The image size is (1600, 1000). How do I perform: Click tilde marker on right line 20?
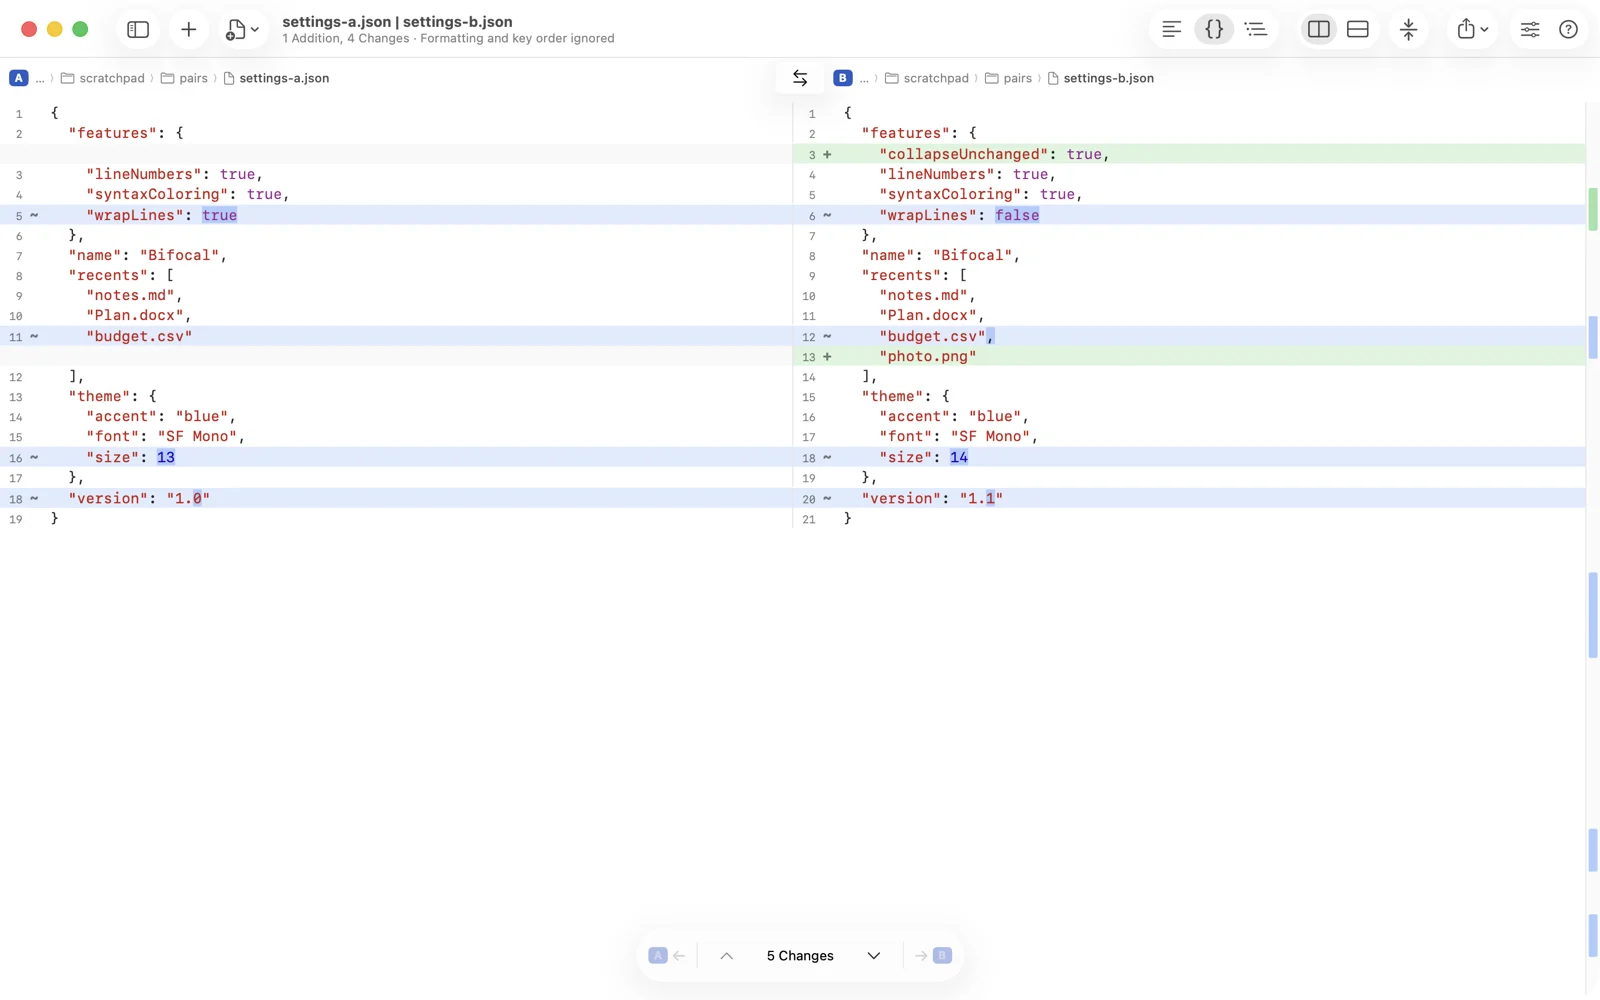pos(827,498)
